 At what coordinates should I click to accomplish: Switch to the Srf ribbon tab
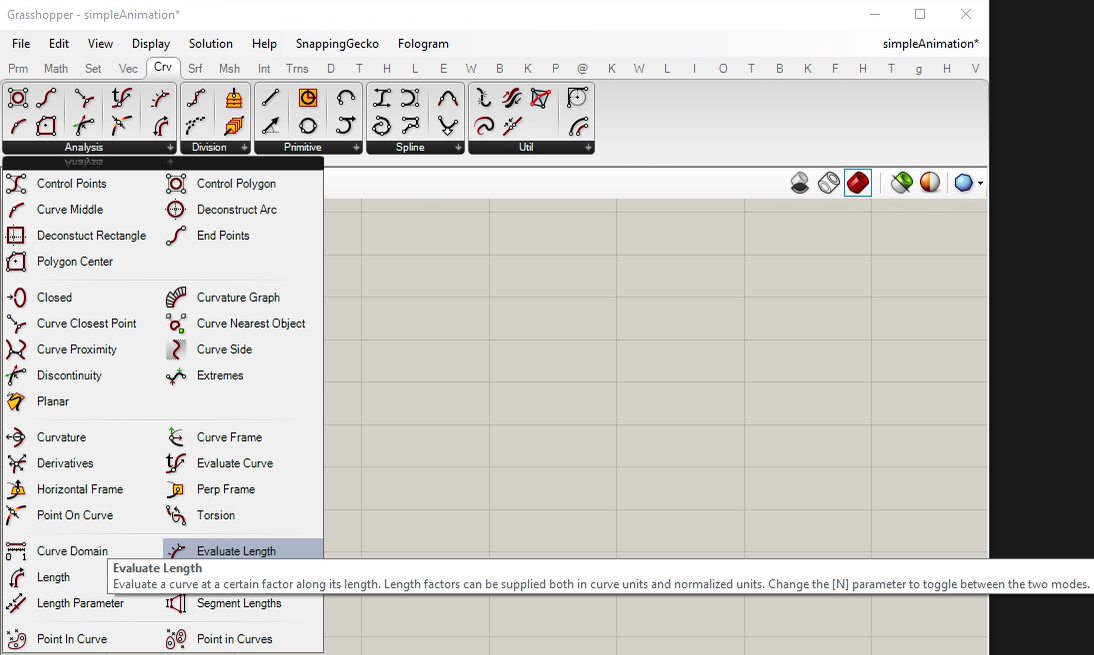pyautogui.click(x=195, y=68)
